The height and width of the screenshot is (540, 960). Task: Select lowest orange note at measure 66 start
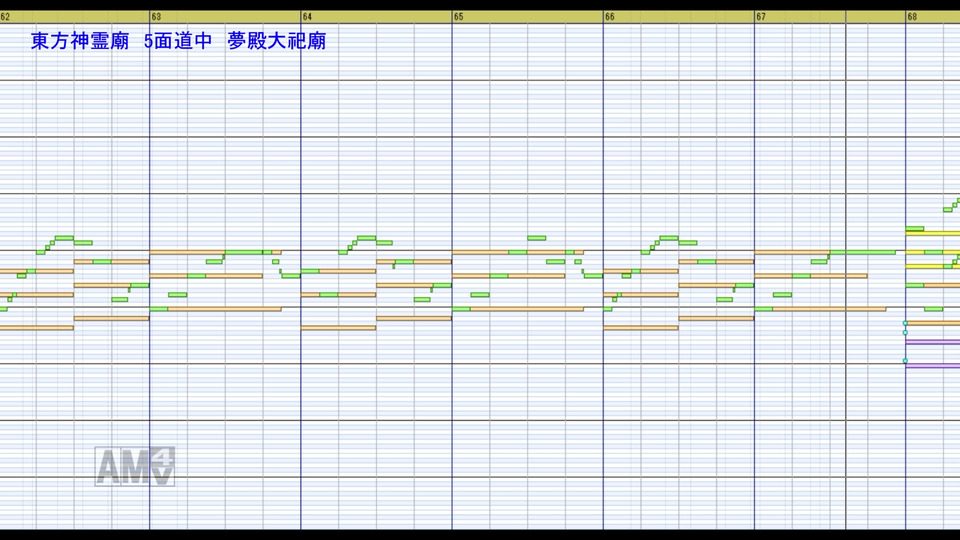[641, 328]
